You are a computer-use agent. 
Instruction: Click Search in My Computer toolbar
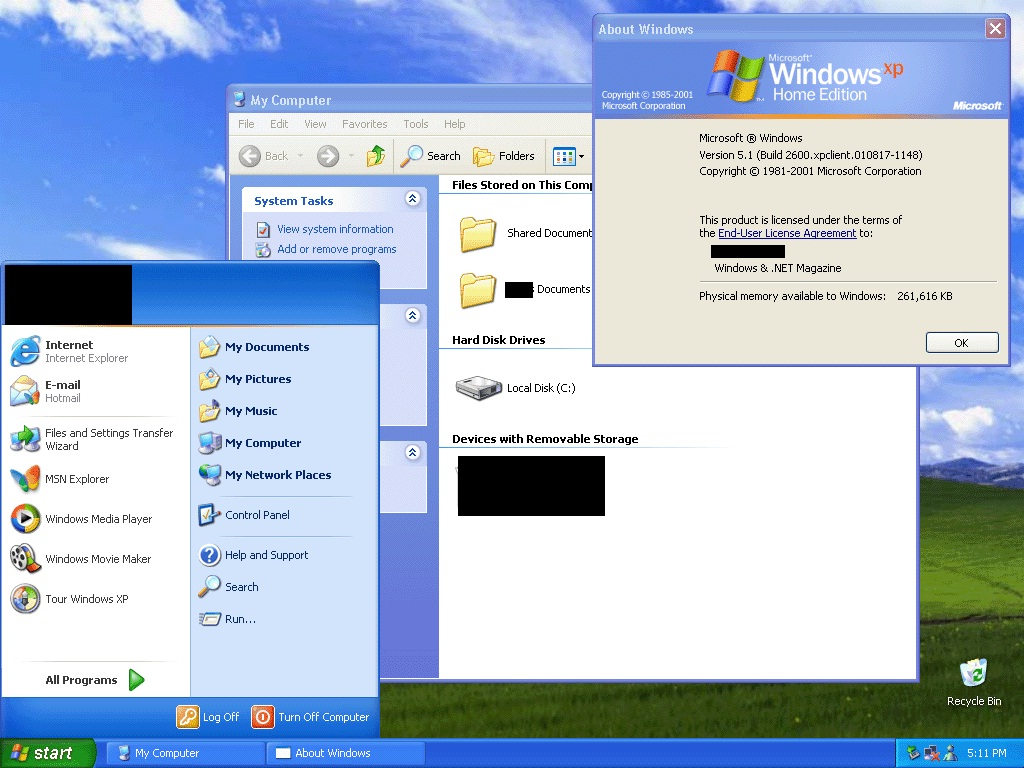430,156
